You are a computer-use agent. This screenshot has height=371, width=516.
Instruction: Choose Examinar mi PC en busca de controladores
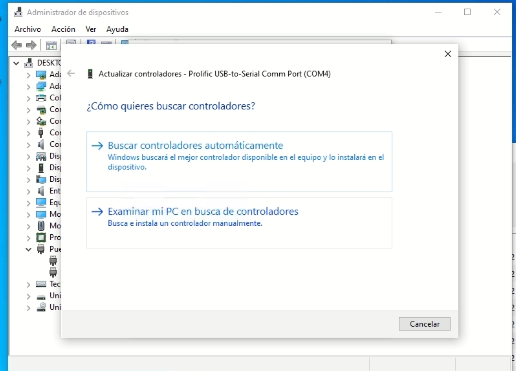tap(239, 223)
